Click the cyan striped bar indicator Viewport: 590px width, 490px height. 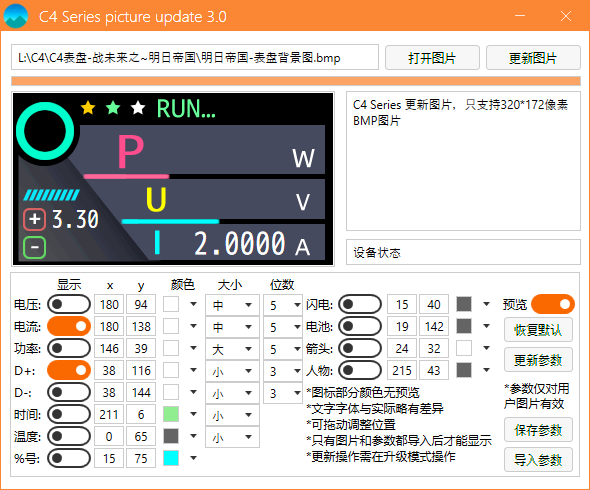52,195
